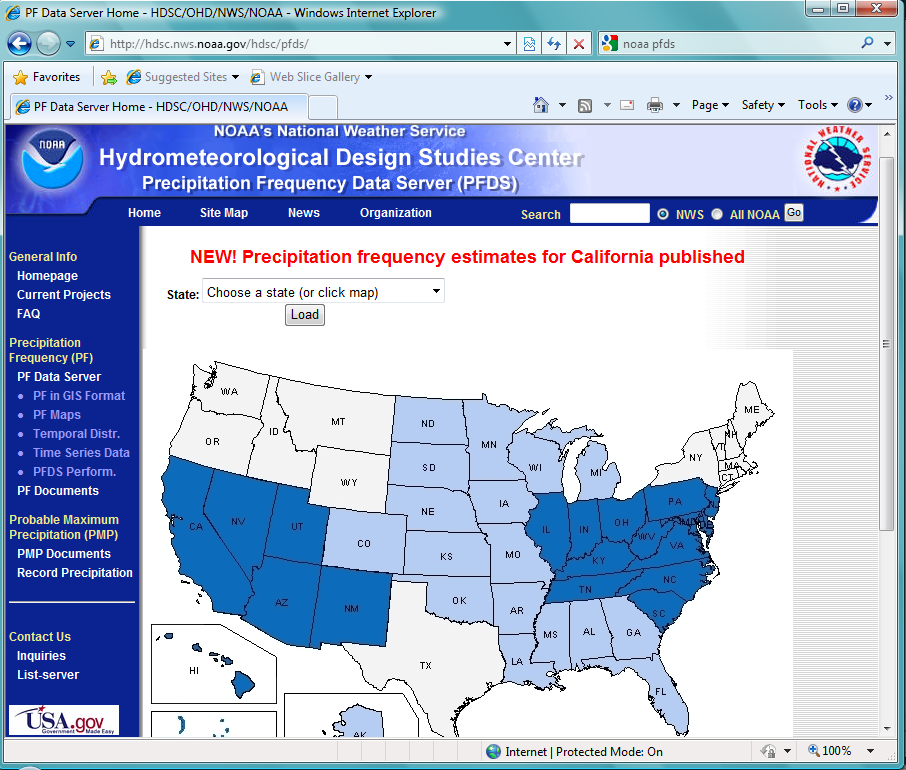This screenshot has width=906, height=770.
Task: Select the All NOAA search radio button
Action: click(717, 214)
